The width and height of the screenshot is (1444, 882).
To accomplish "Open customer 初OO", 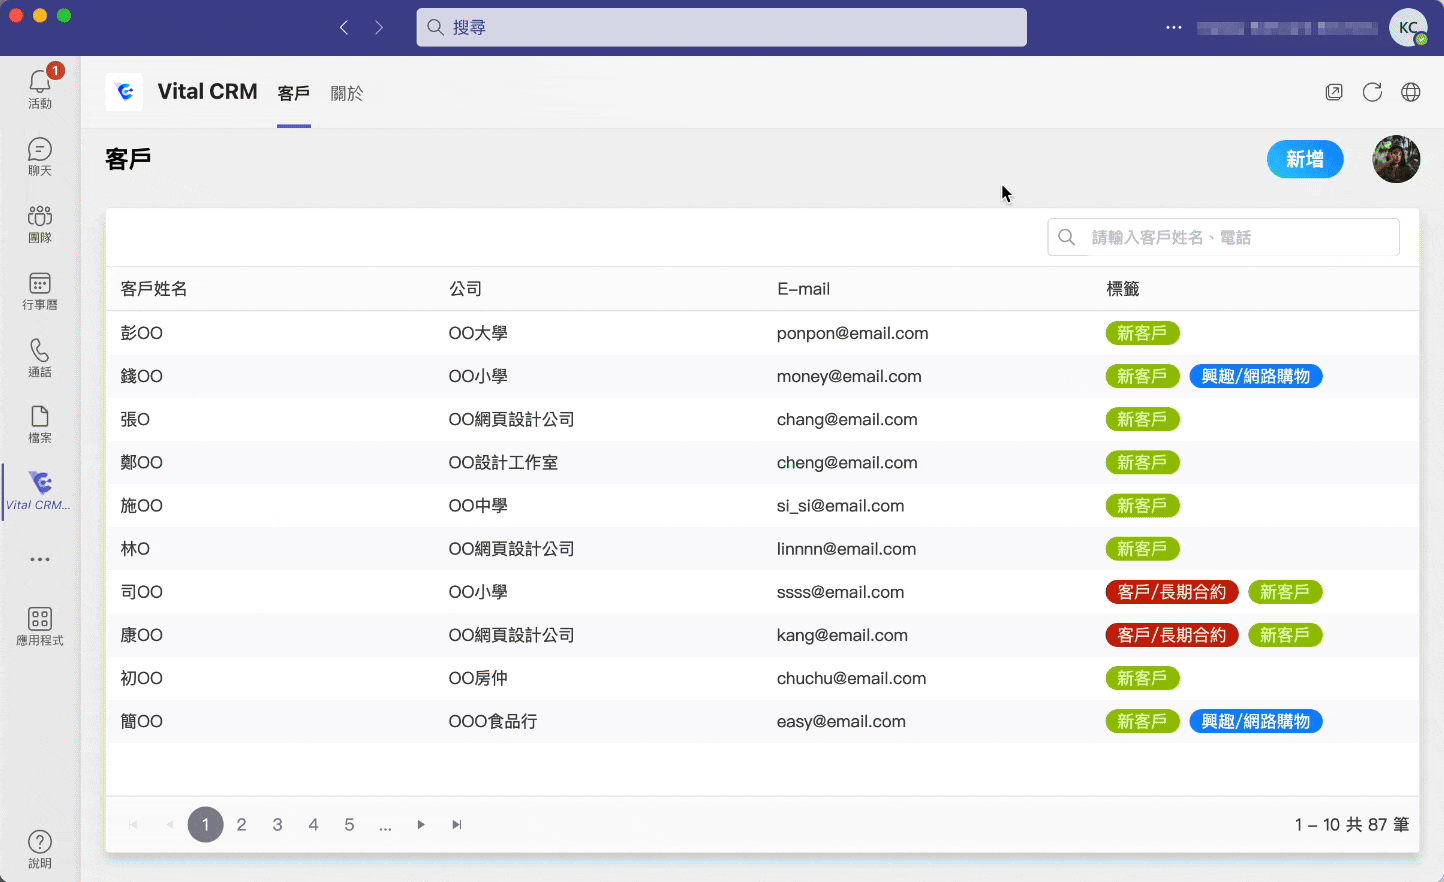I will (141, 677).
